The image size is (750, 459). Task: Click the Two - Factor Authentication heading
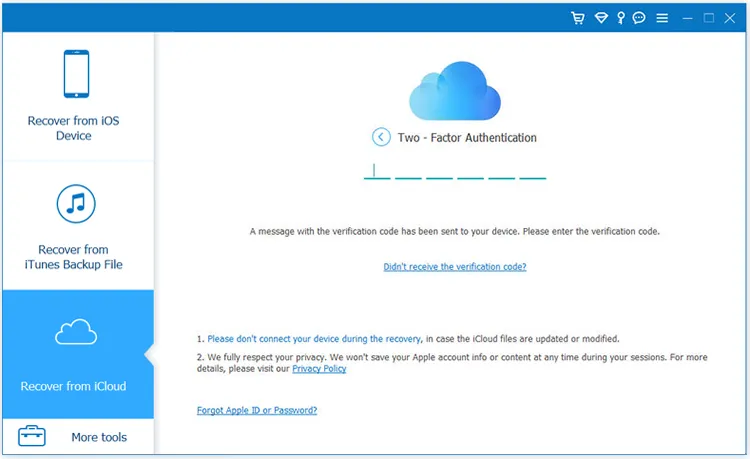pos(467,138)
